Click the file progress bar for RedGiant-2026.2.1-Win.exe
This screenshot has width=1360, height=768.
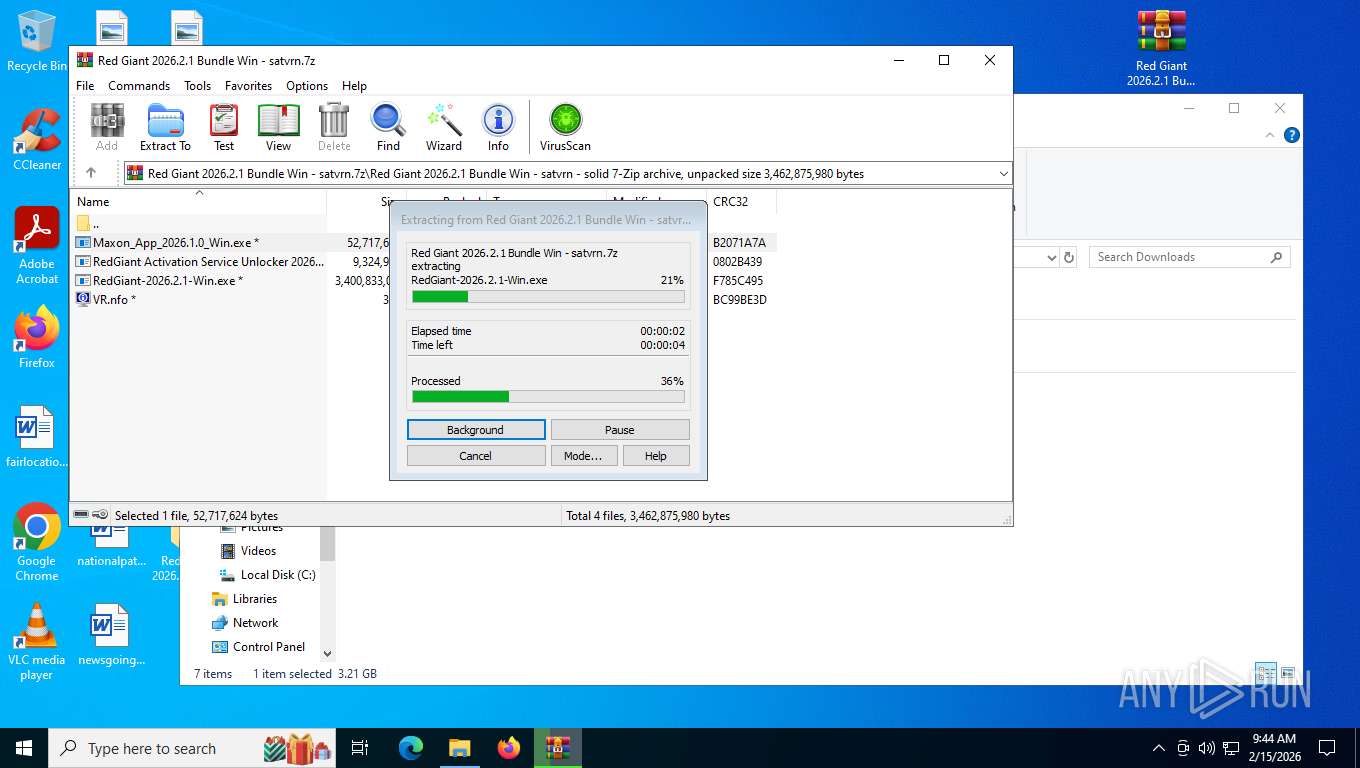pos(548,297)
